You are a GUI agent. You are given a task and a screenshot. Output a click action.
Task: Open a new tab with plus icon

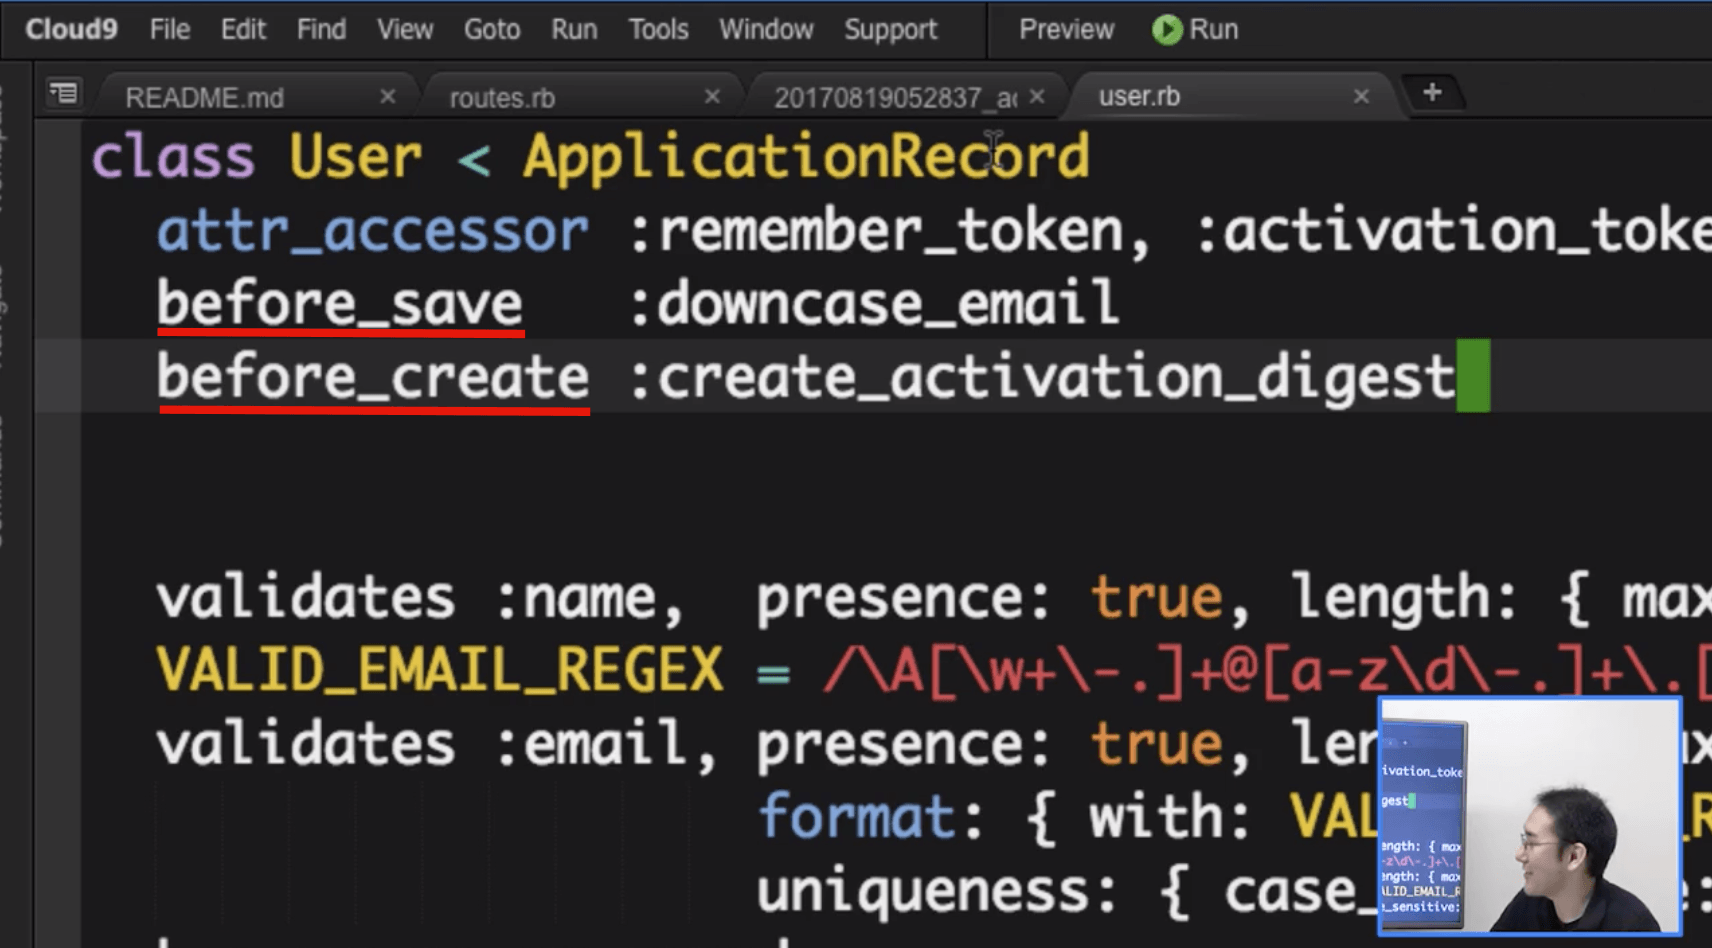pos(1432,93)
